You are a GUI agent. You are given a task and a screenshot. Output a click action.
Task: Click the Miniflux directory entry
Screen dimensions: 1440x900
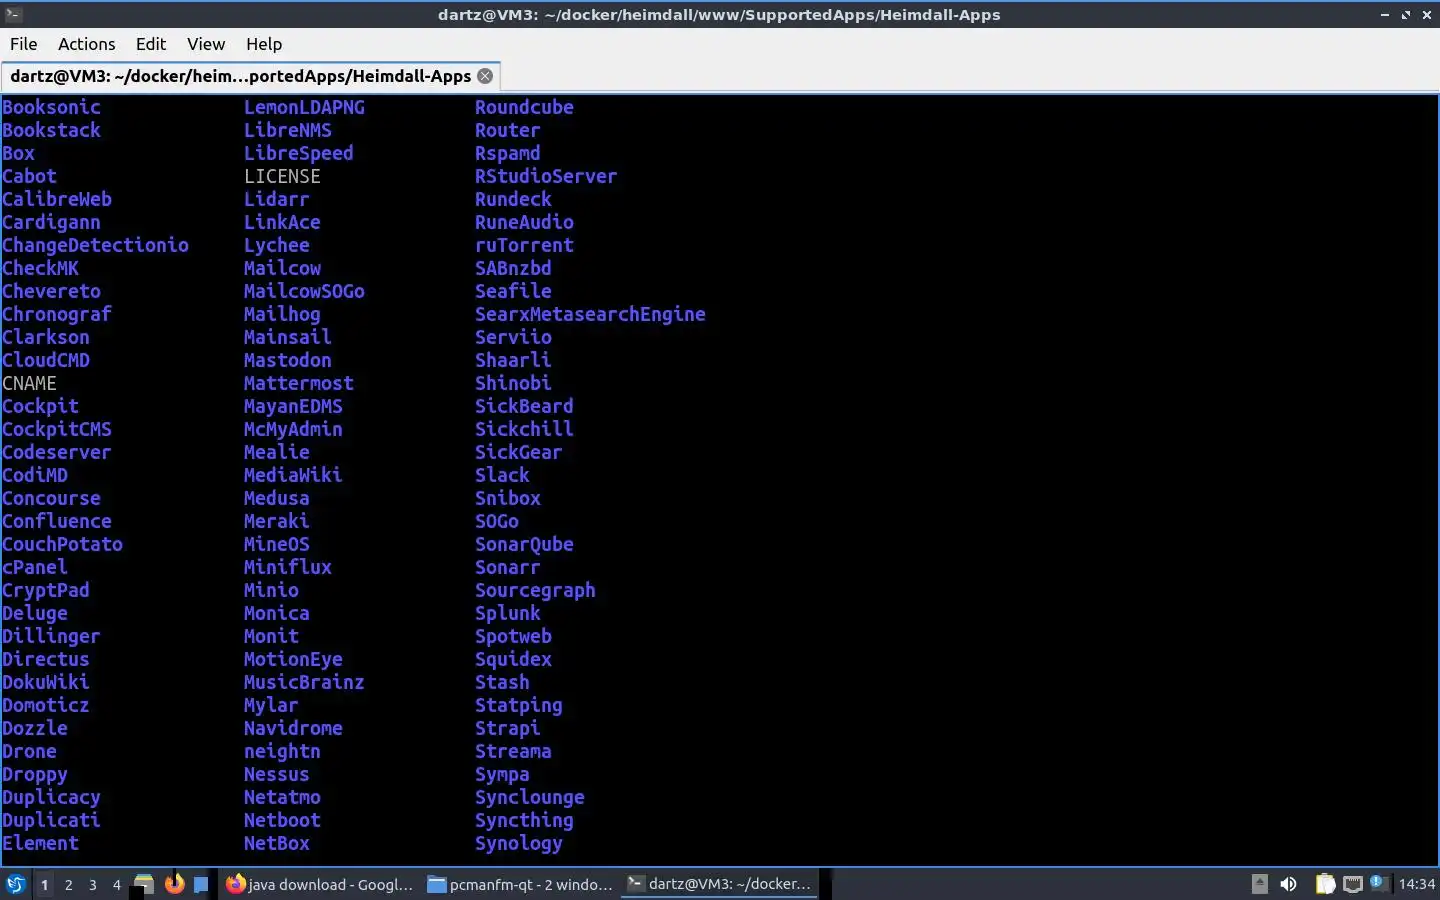click(x=288, y=567)
